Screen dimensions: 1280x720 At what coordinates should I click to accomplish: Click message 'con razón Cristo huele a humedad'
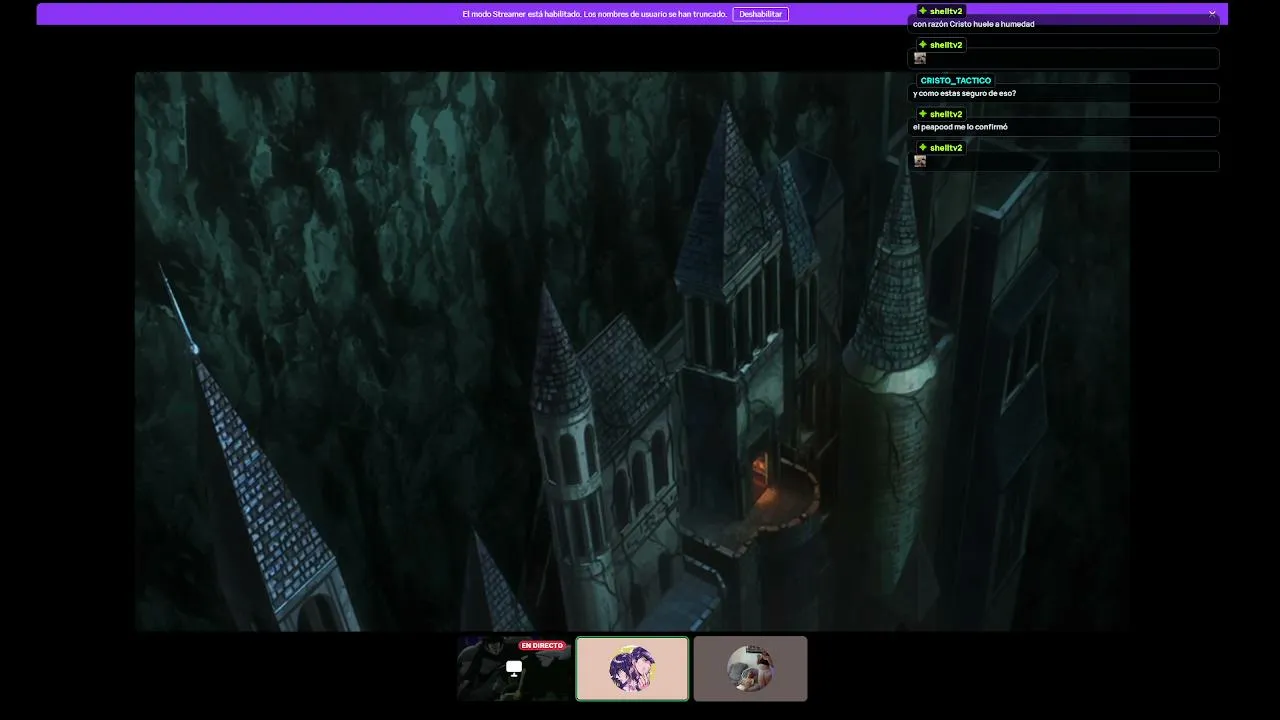click(x=974, y=24)
